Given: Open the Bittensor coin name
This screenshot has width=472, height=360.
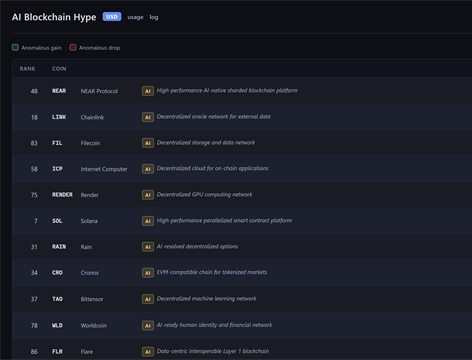Looking at the screenshot, I should tap(92, 299).
